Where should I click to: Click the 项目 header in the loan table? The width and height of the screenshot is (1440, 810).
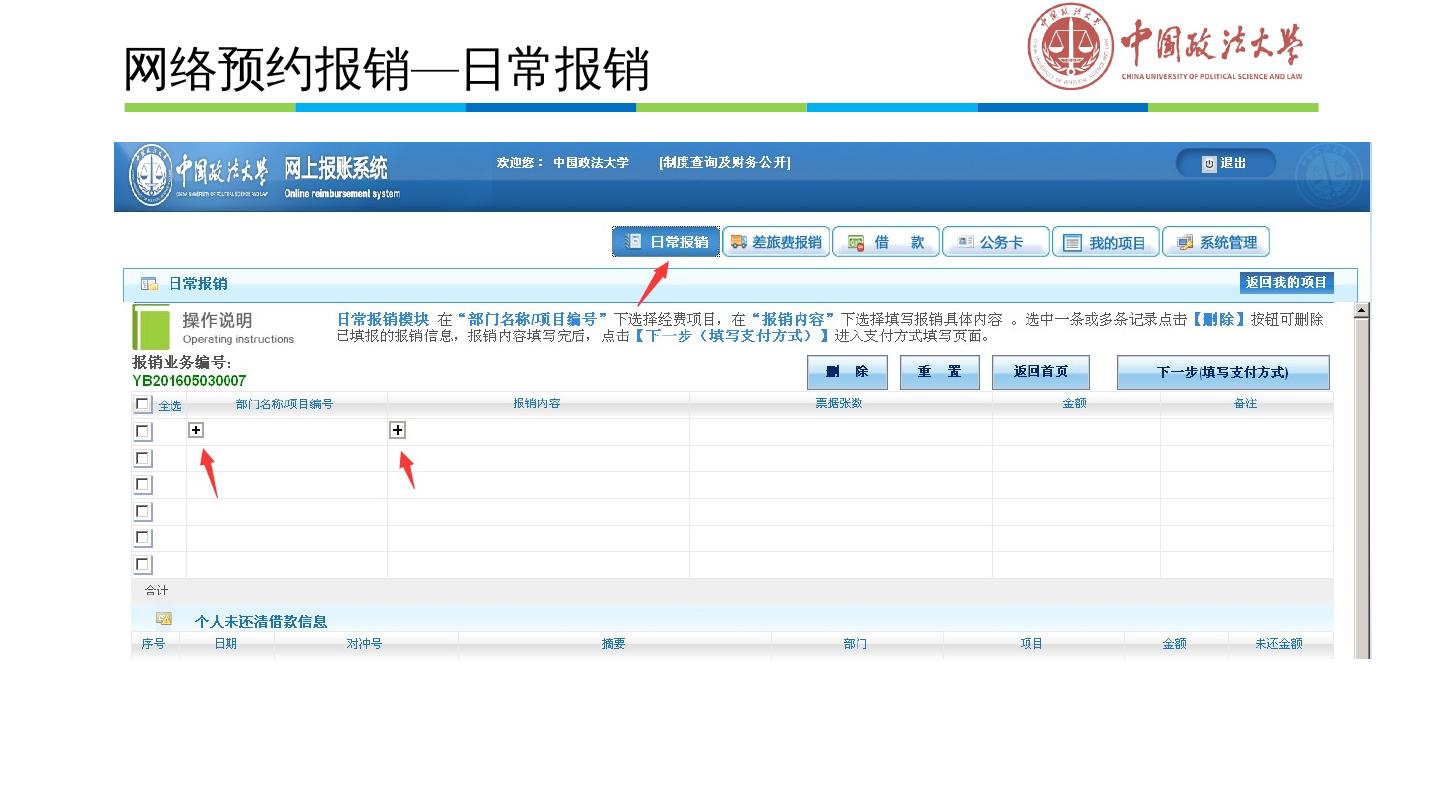(x=1032, y=644)
